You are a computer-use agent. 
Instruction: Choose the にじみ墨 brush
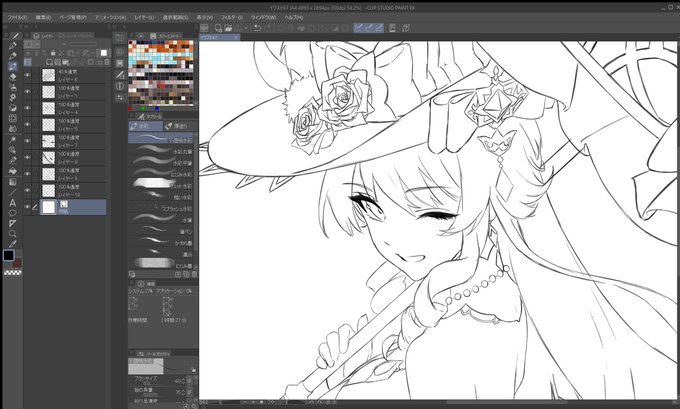(160, 264)
